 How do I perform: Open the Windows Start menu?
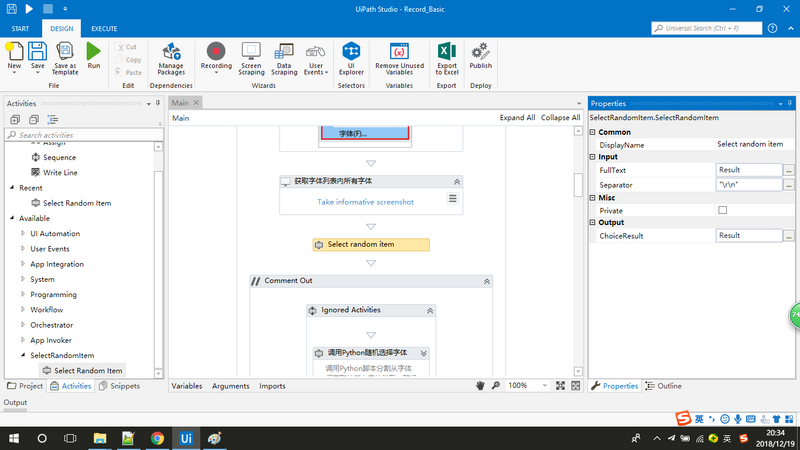coord(14,438)
